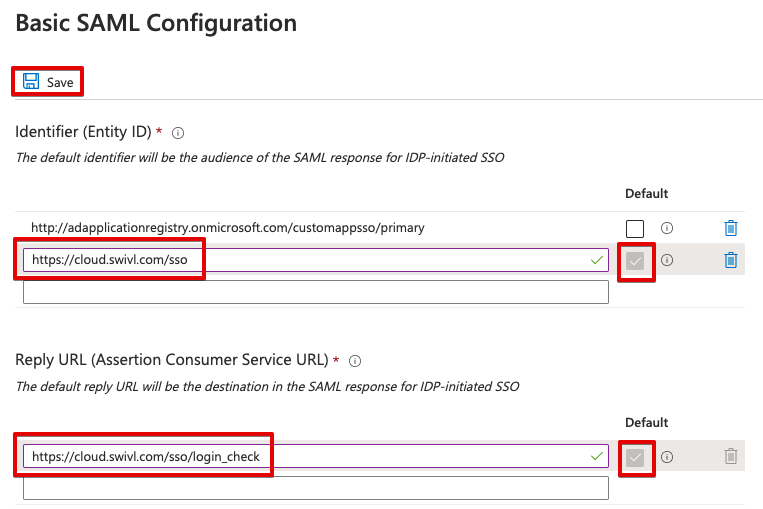Delete the adapplicationregistry identifier with trash icon
Screen dimensions: 763x509
point(730,228)
